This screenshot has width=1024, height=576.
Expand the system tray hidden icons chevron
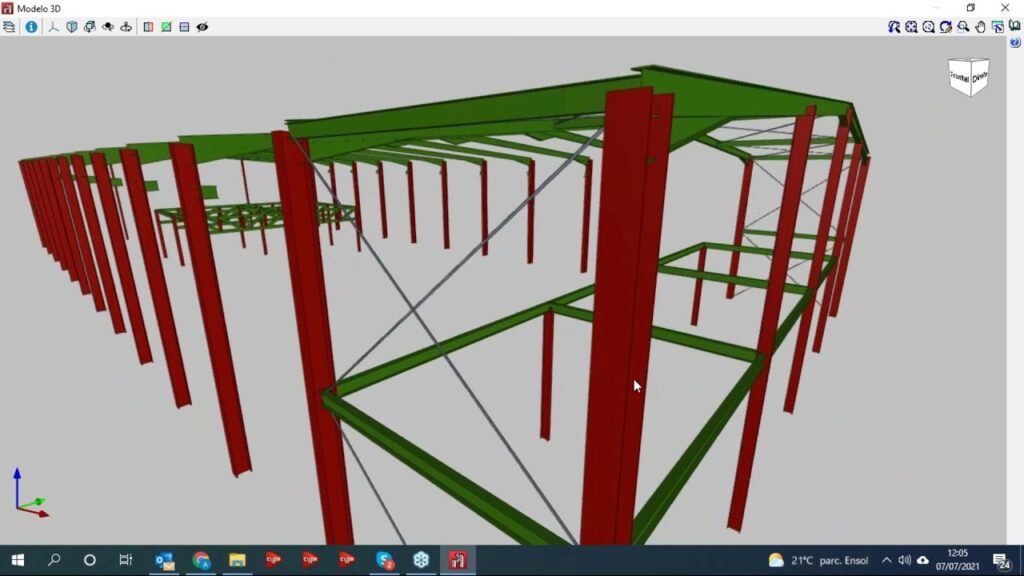pyautogui.click(x=886, y=560)
